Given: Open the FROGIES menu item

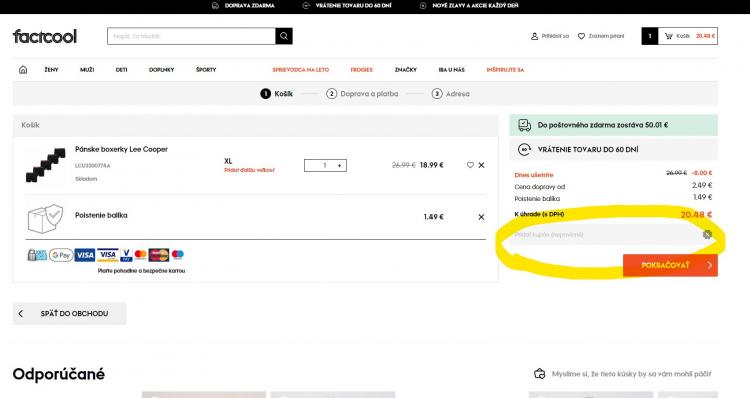Looking at the screenshot, I should pos(362,70).
